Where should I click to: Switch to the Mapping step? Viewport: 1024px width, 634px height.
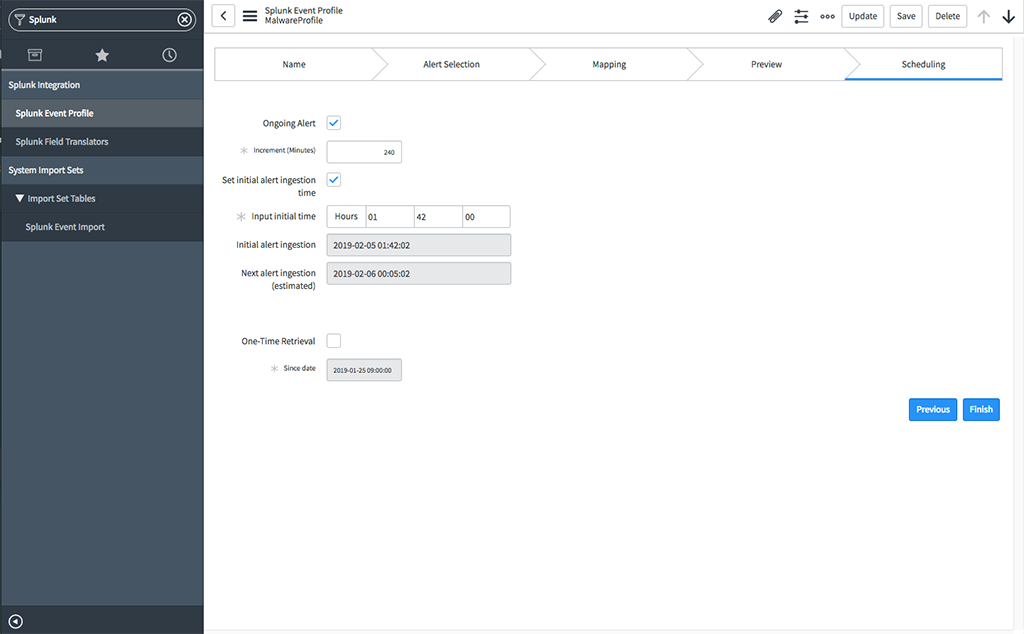609,64
